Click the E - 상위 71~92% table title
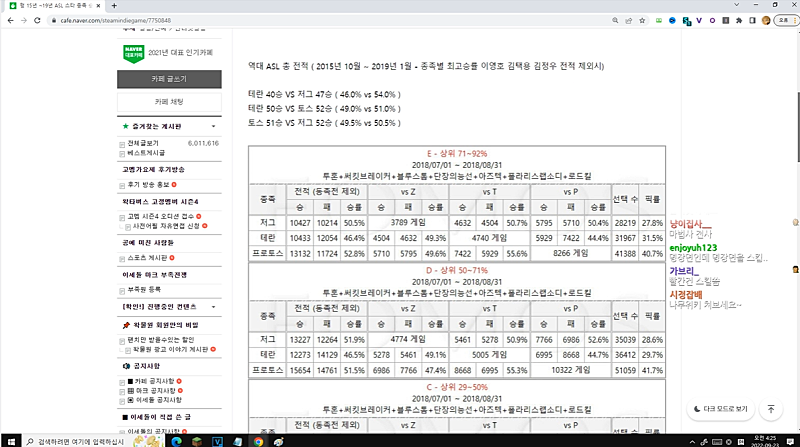The image size is (800, 447). pyautogui.click(x=457, y=154)
